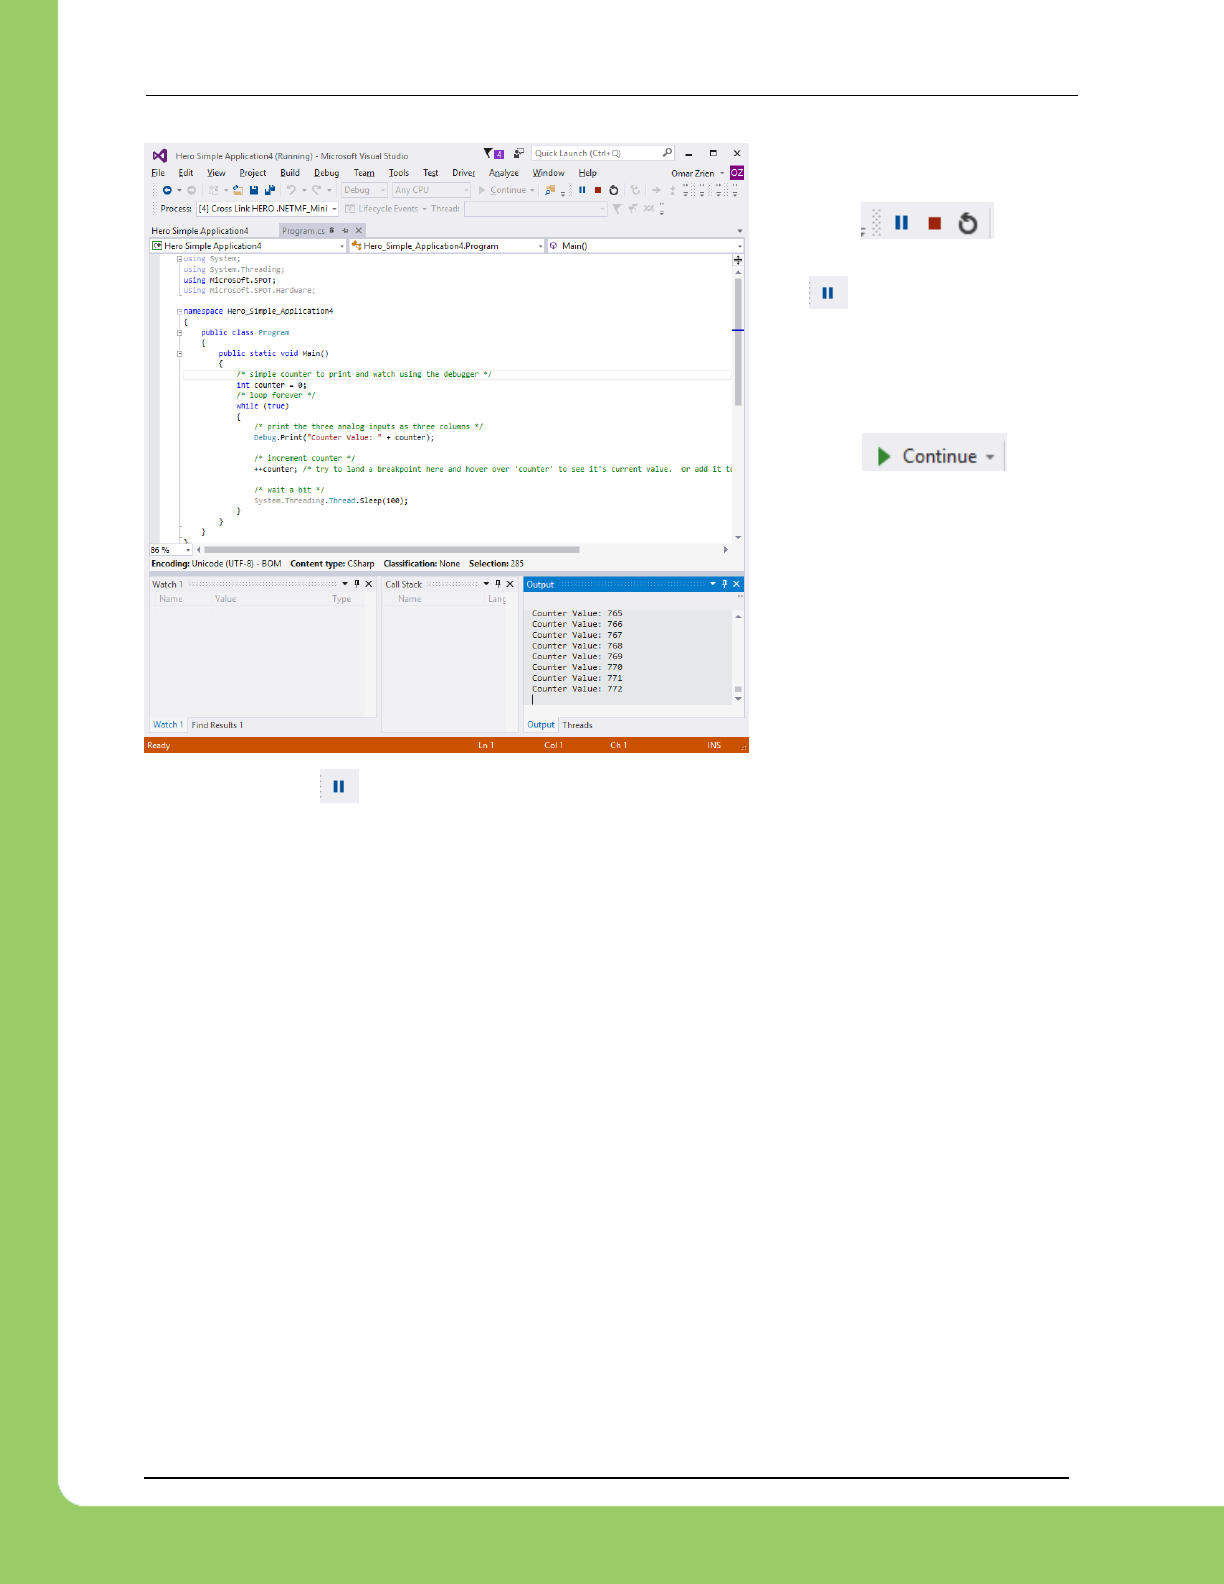The image size is (1224, 1584).
Task: Close the Output panel
Action: tap(737, 584)
